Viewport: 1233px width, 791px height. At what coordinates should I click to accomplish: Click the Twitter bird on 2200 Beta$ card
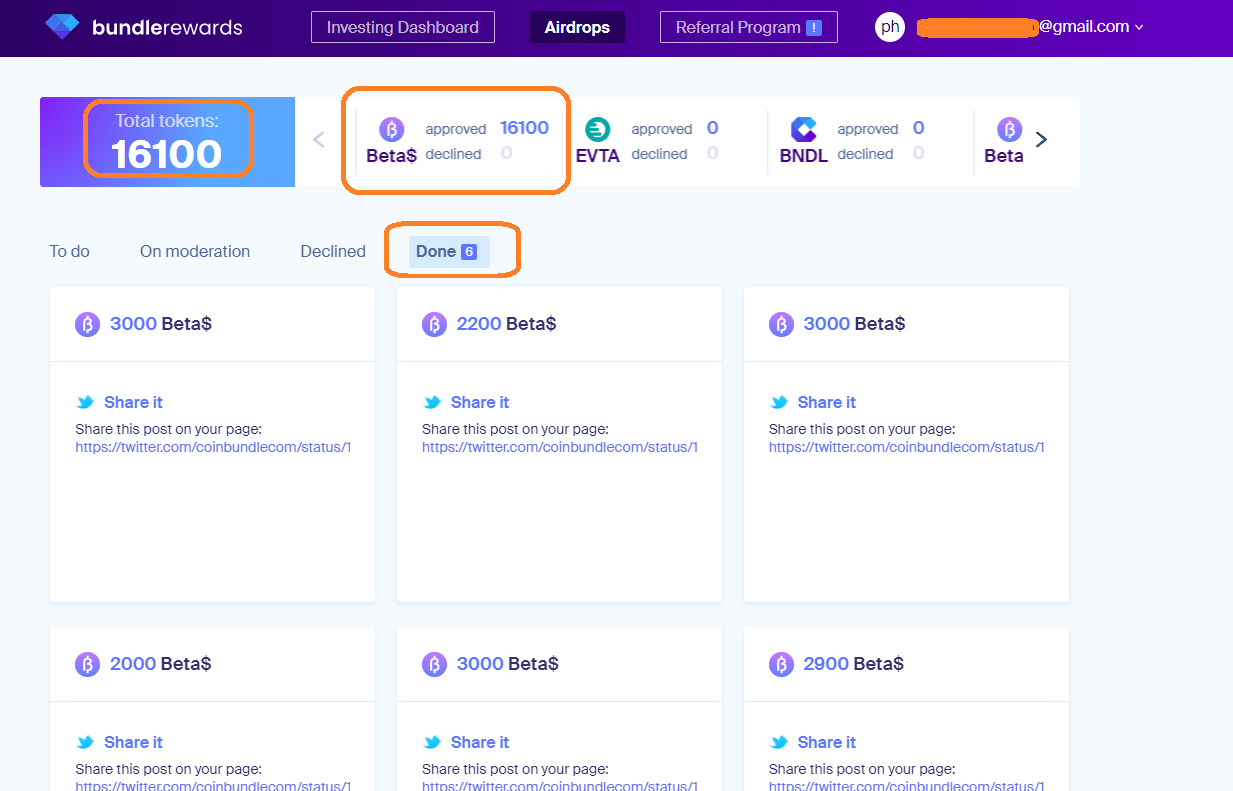pos(432,402)
